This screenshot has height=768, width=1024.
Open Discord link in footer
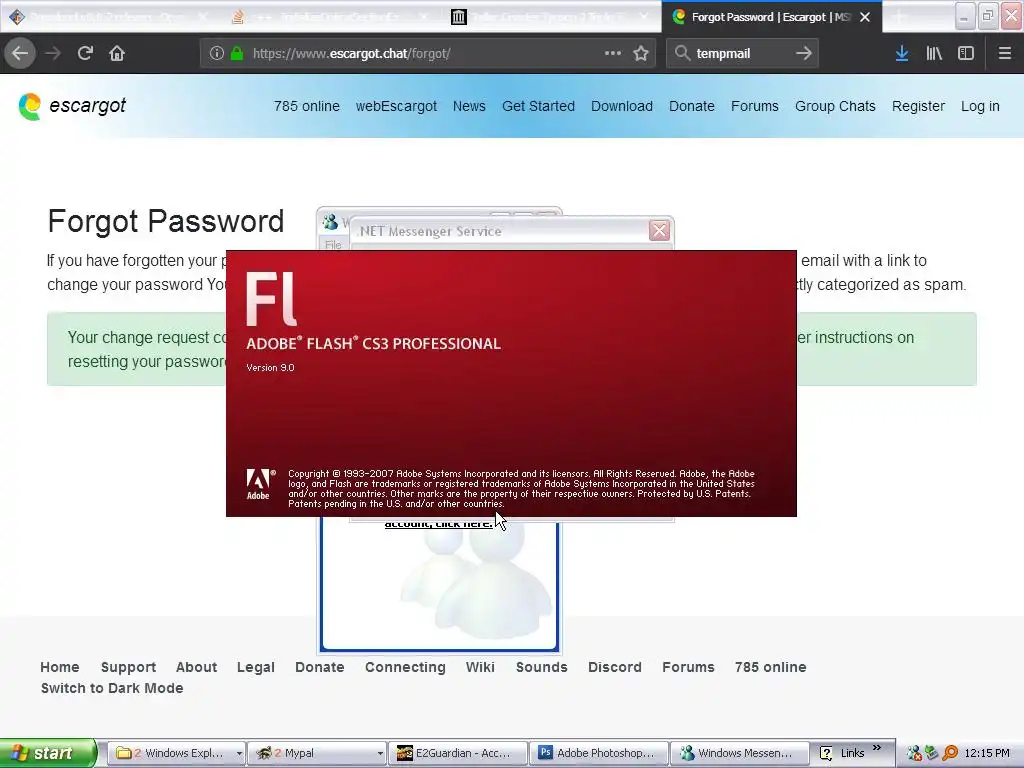point(615,667)
